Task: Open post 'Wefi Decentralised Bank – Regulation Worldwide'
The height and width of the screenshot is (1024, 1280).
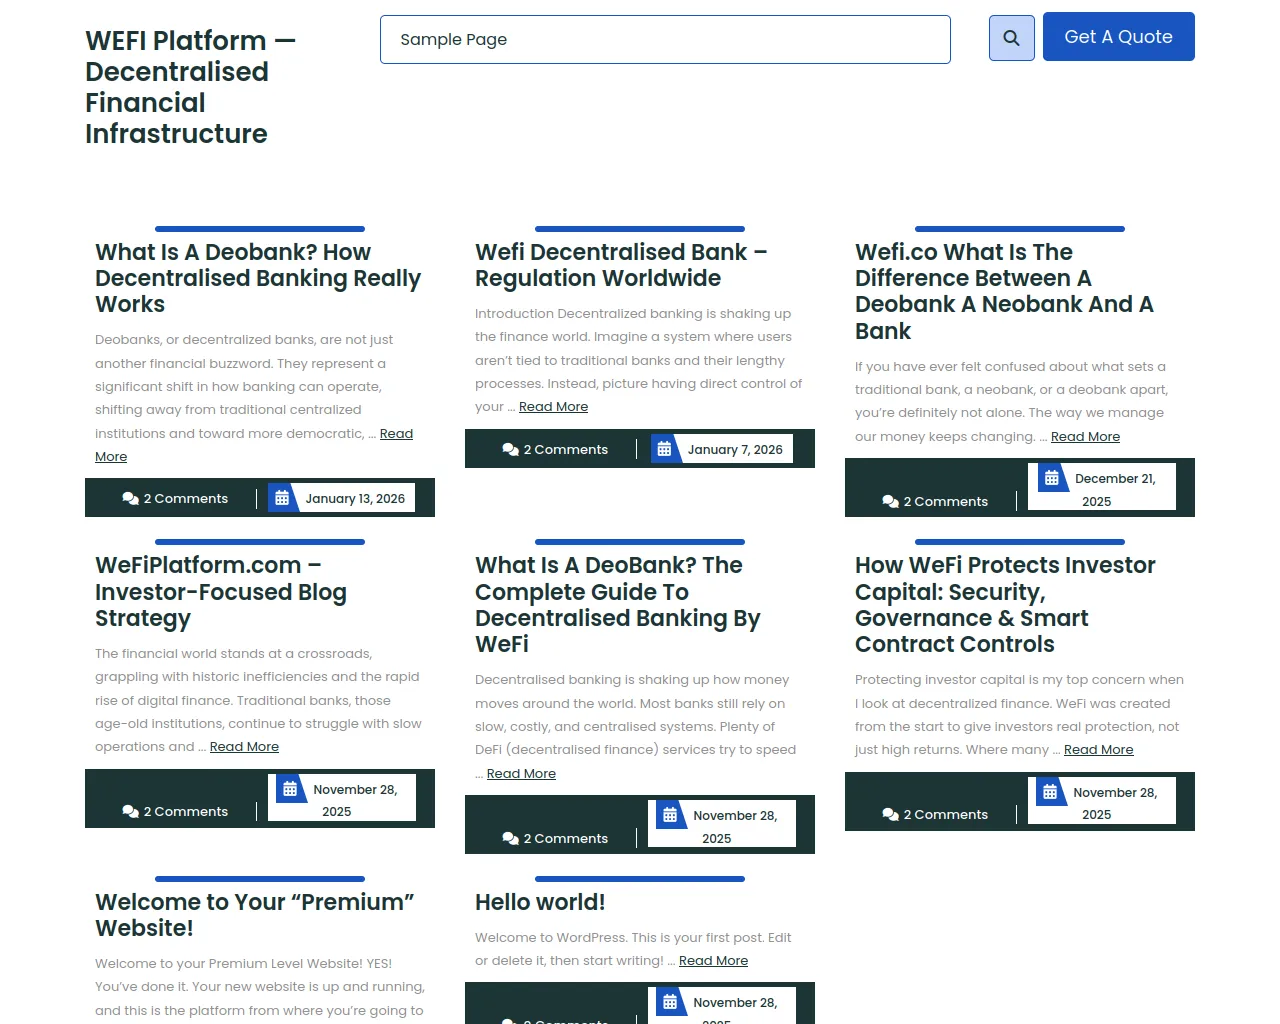Action: coord(621,265)
